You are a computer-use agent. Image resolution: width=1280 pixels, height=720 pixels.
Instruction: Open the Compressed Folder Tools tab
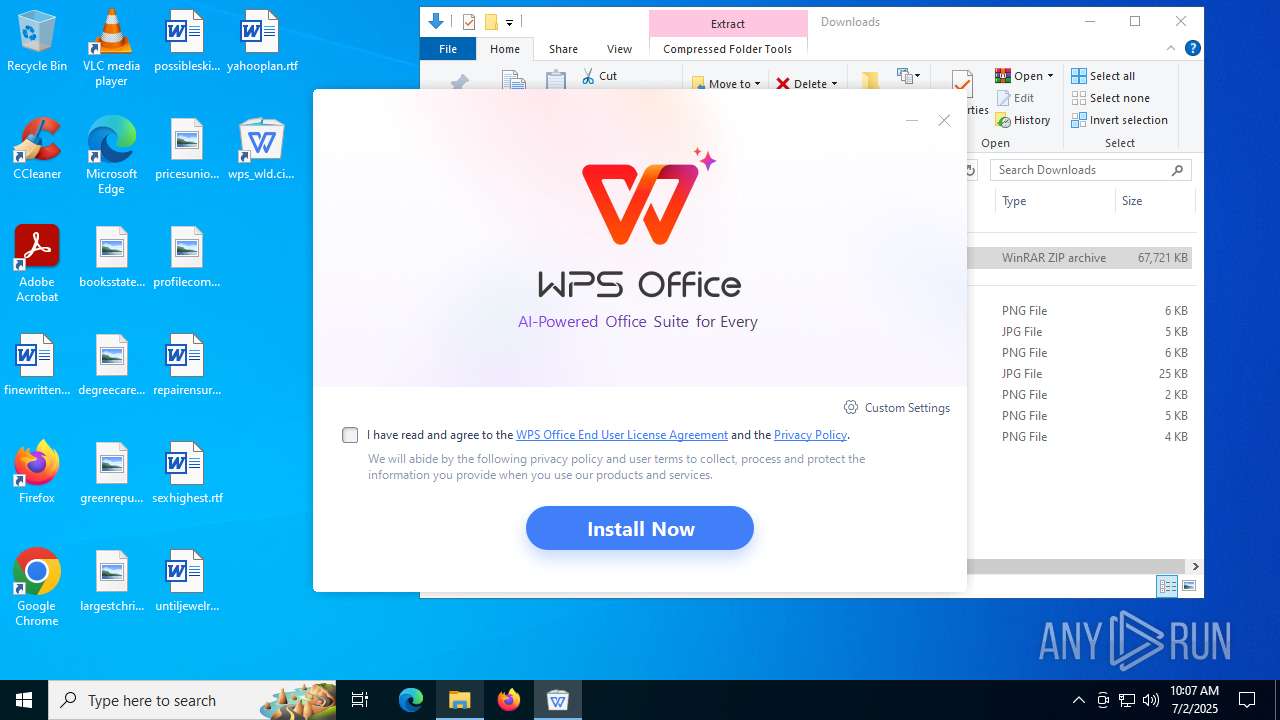(727, 49)
